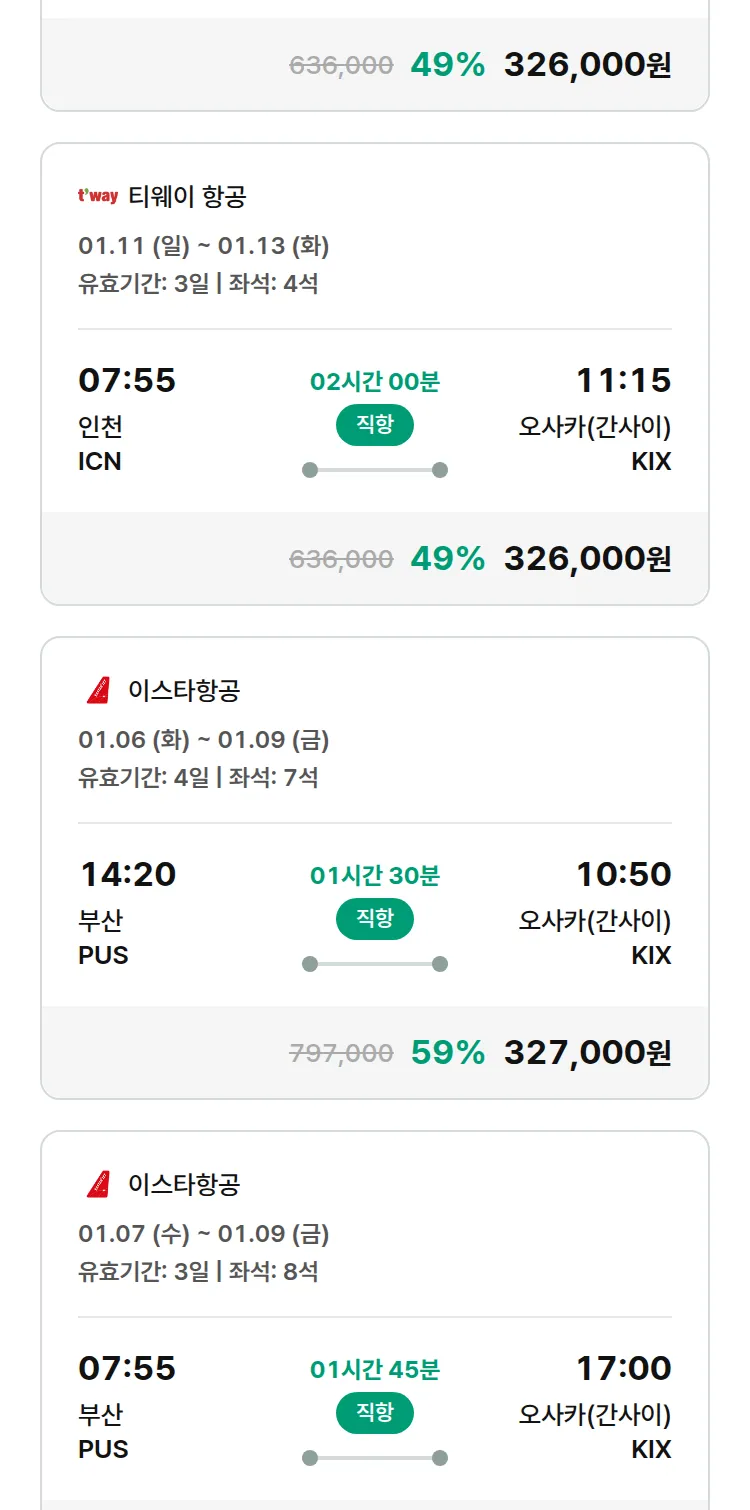Click the 59% discount label

coord(448,1052)
